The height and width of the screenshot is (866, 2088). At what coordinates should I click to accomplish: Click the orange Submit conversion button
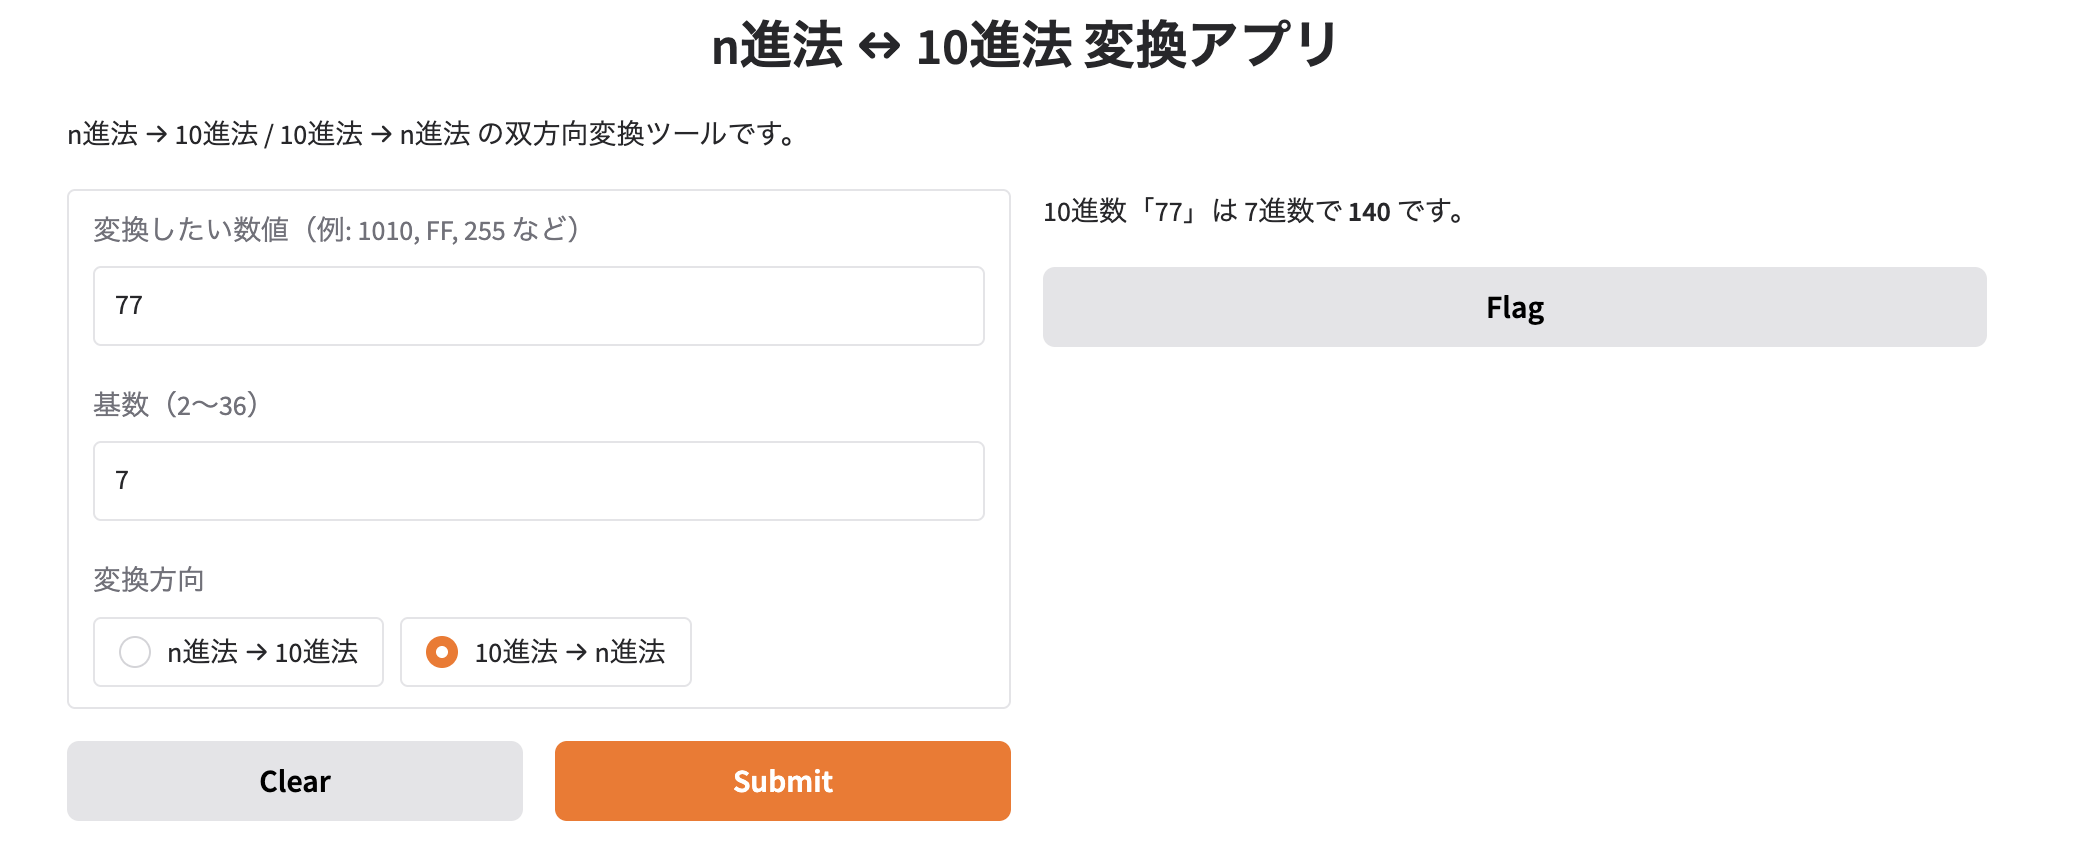pos(783,781)
